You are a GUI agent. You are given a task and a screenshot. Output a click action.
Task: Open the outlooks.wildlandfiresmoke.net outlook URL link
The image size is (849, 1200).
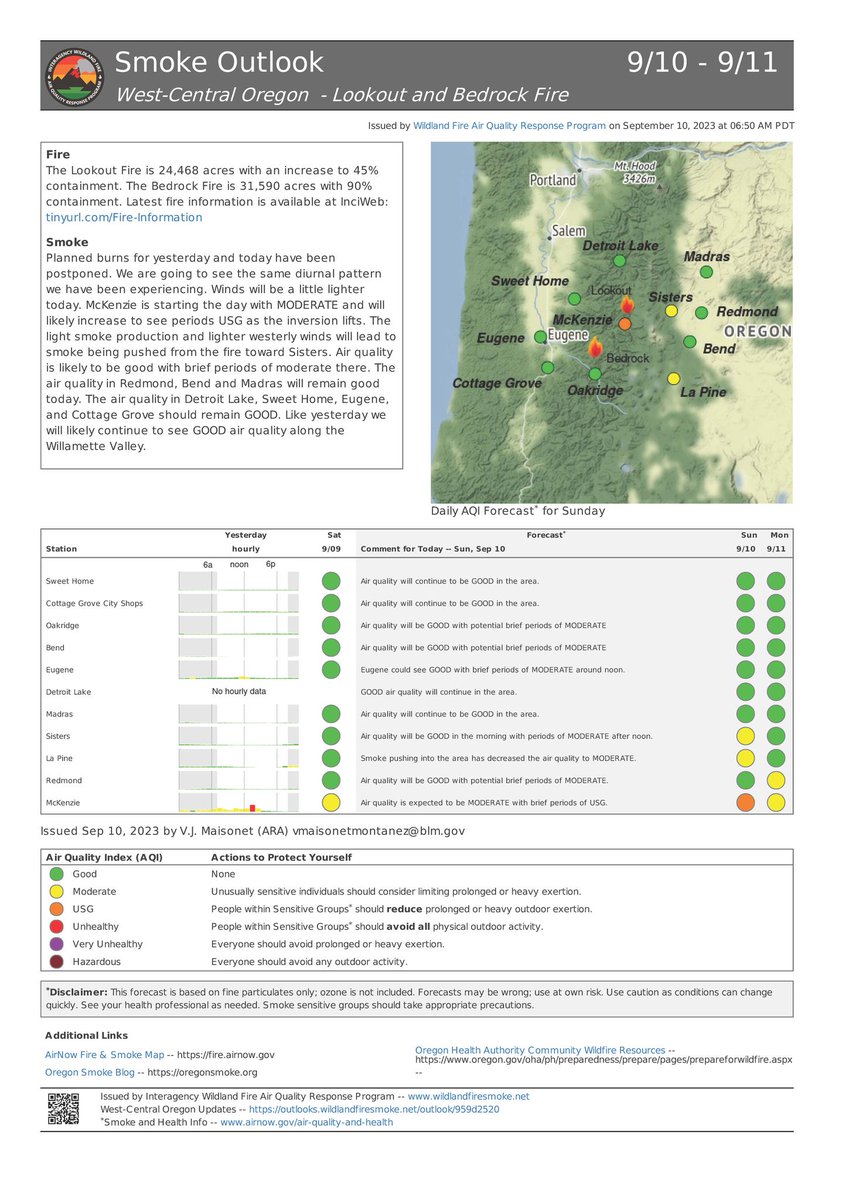pyautogui.click(x=374, y=1109)
